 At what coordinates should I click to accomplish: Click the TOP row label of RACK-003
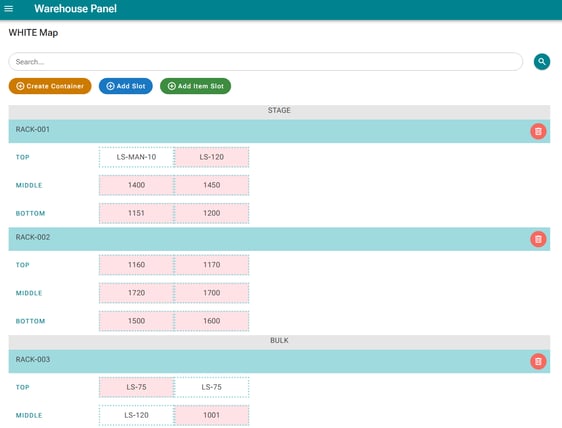pyautogui.click(x=23, y=387)
